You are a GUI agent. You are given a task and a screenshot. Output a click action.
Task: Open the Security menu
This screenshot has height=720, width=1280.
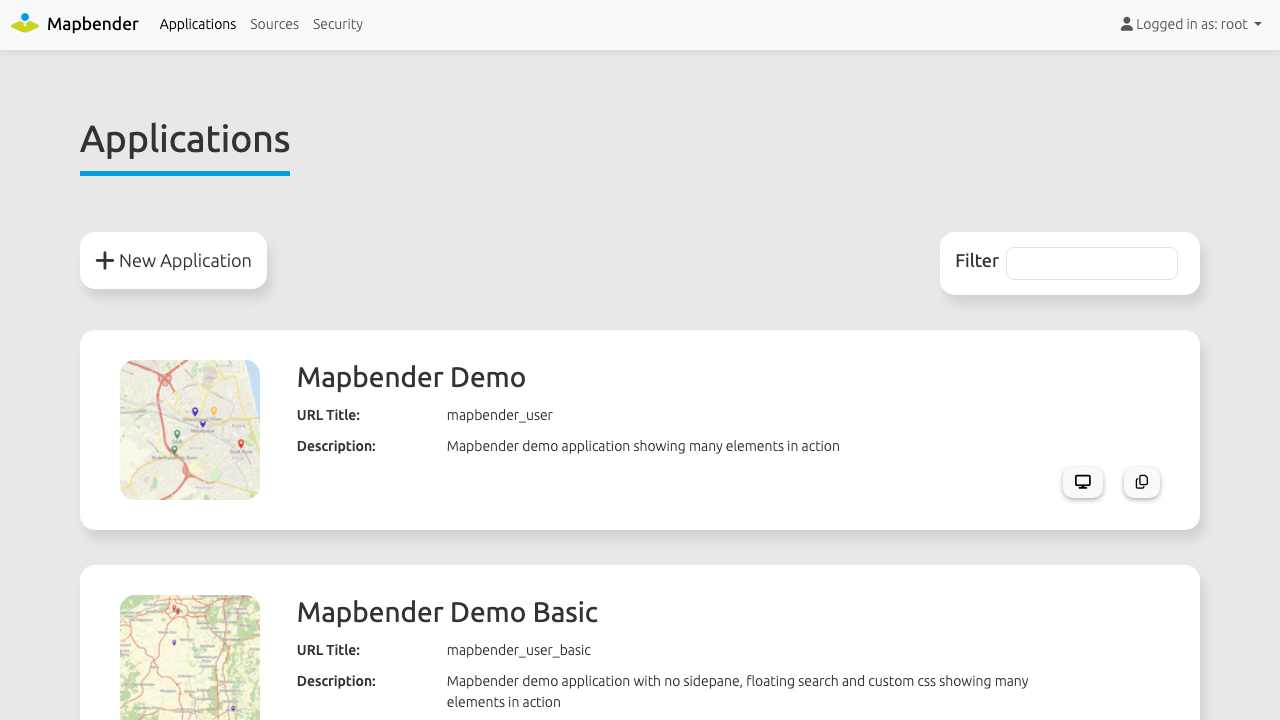pos(338,24)
